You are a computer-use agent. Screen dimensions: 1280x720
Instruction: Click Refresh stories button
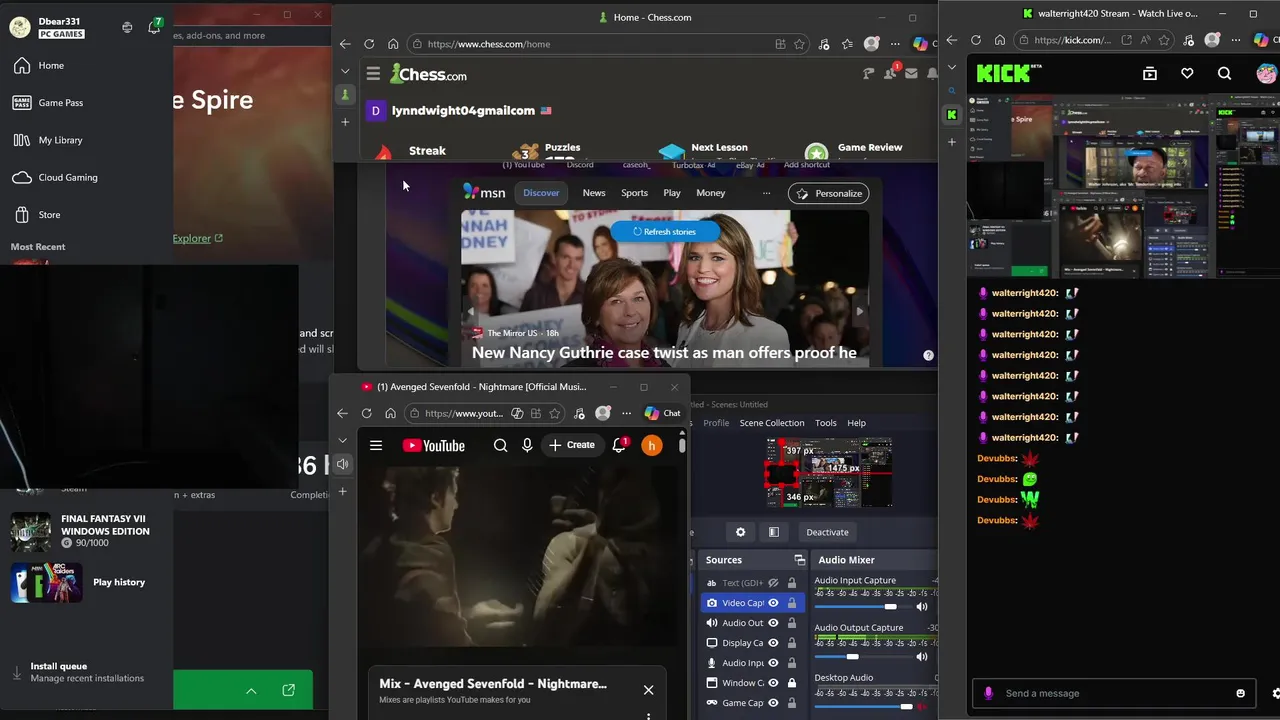tap(665, 231)
